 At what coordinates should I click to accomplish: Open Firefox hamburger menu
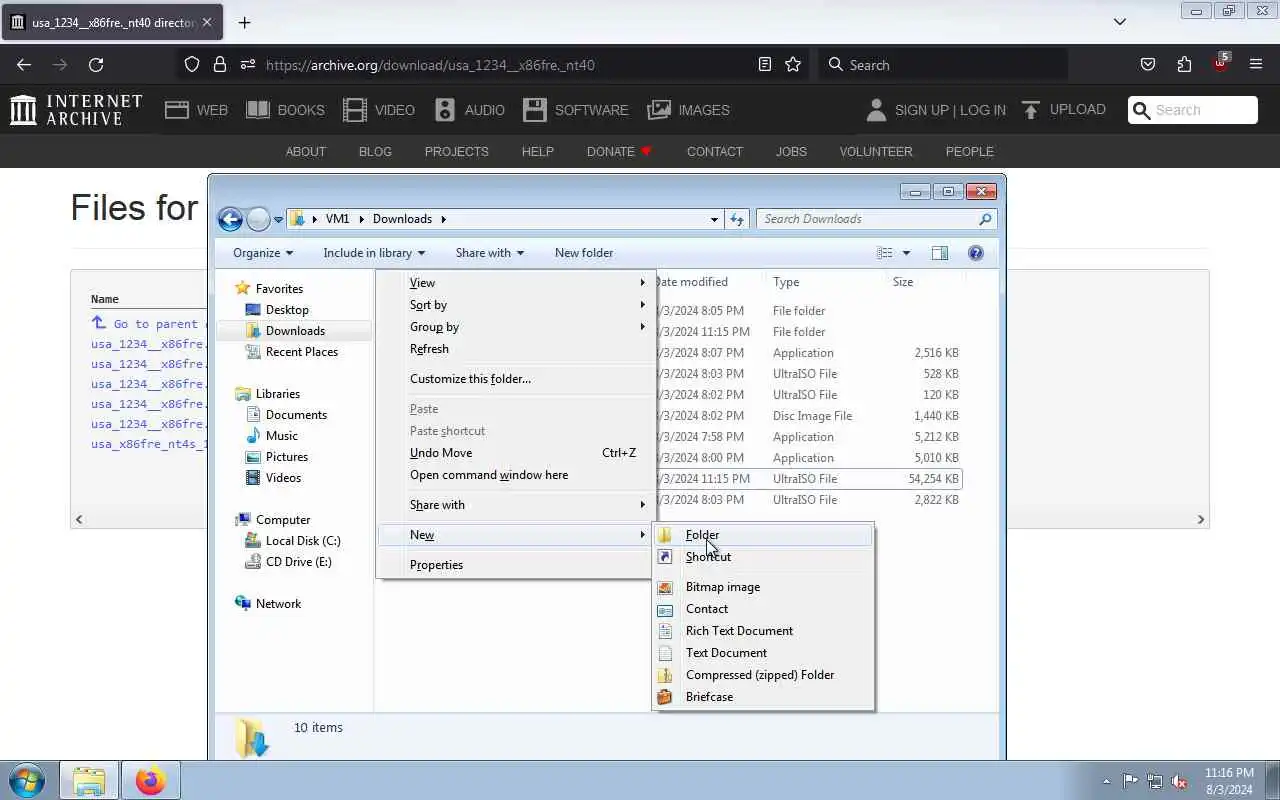coord(1256,65)
